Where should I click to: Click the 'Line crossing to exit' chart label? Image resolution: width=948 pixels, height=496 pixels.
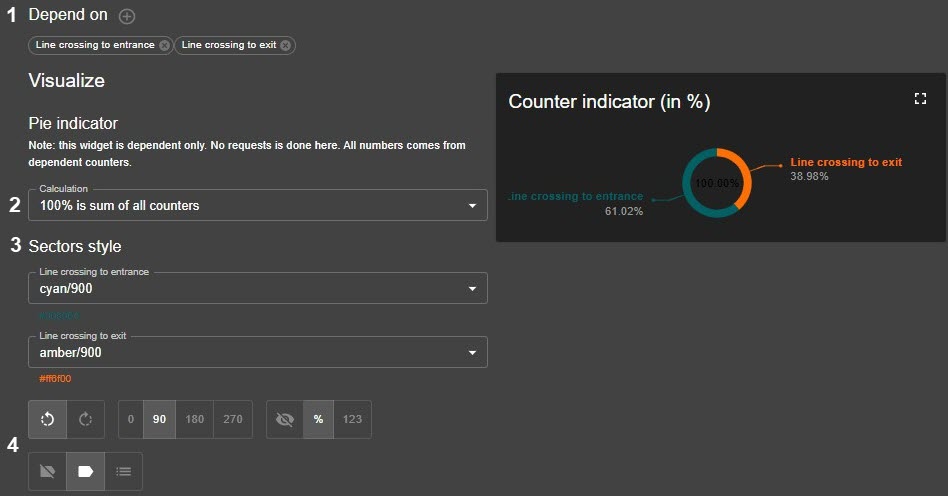tap(846, 161)
